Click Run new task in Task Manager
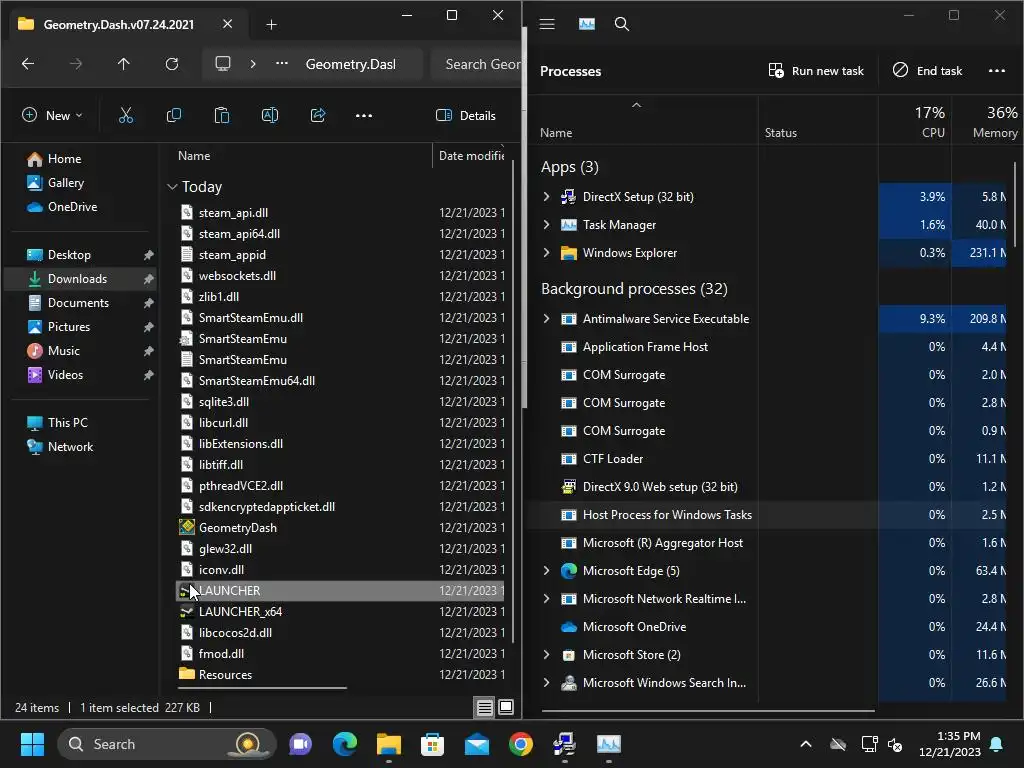1024x768 pixels. click(816, 71)
